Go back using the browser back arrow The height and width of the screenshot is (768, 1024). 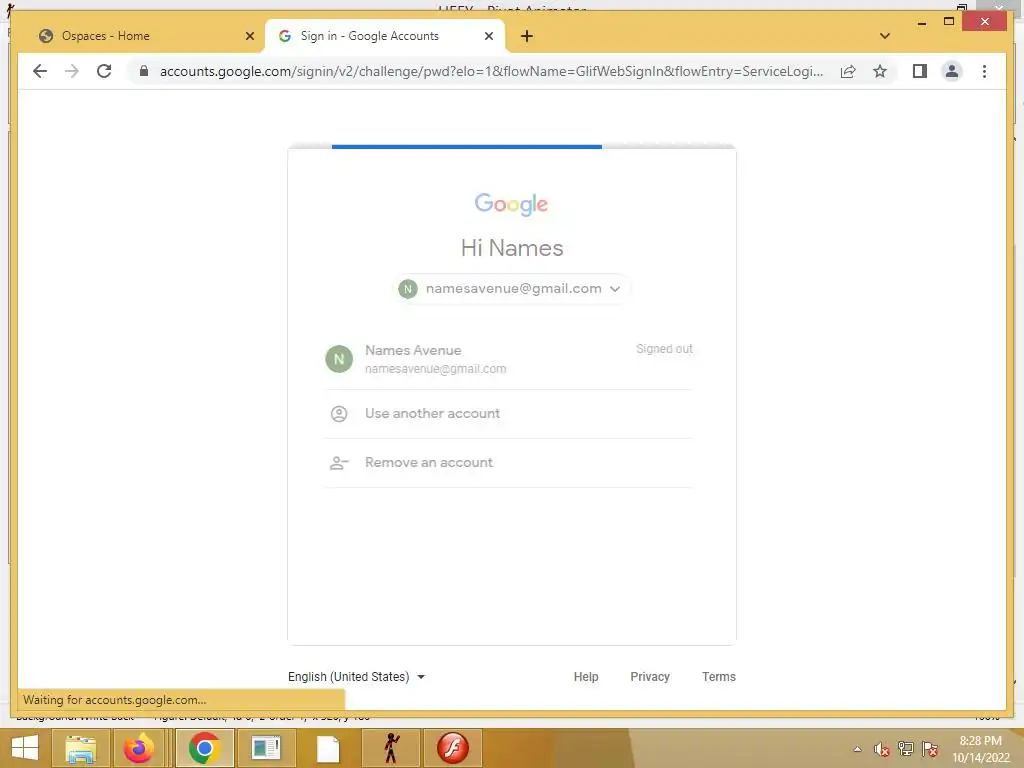(x=40, y=71)
